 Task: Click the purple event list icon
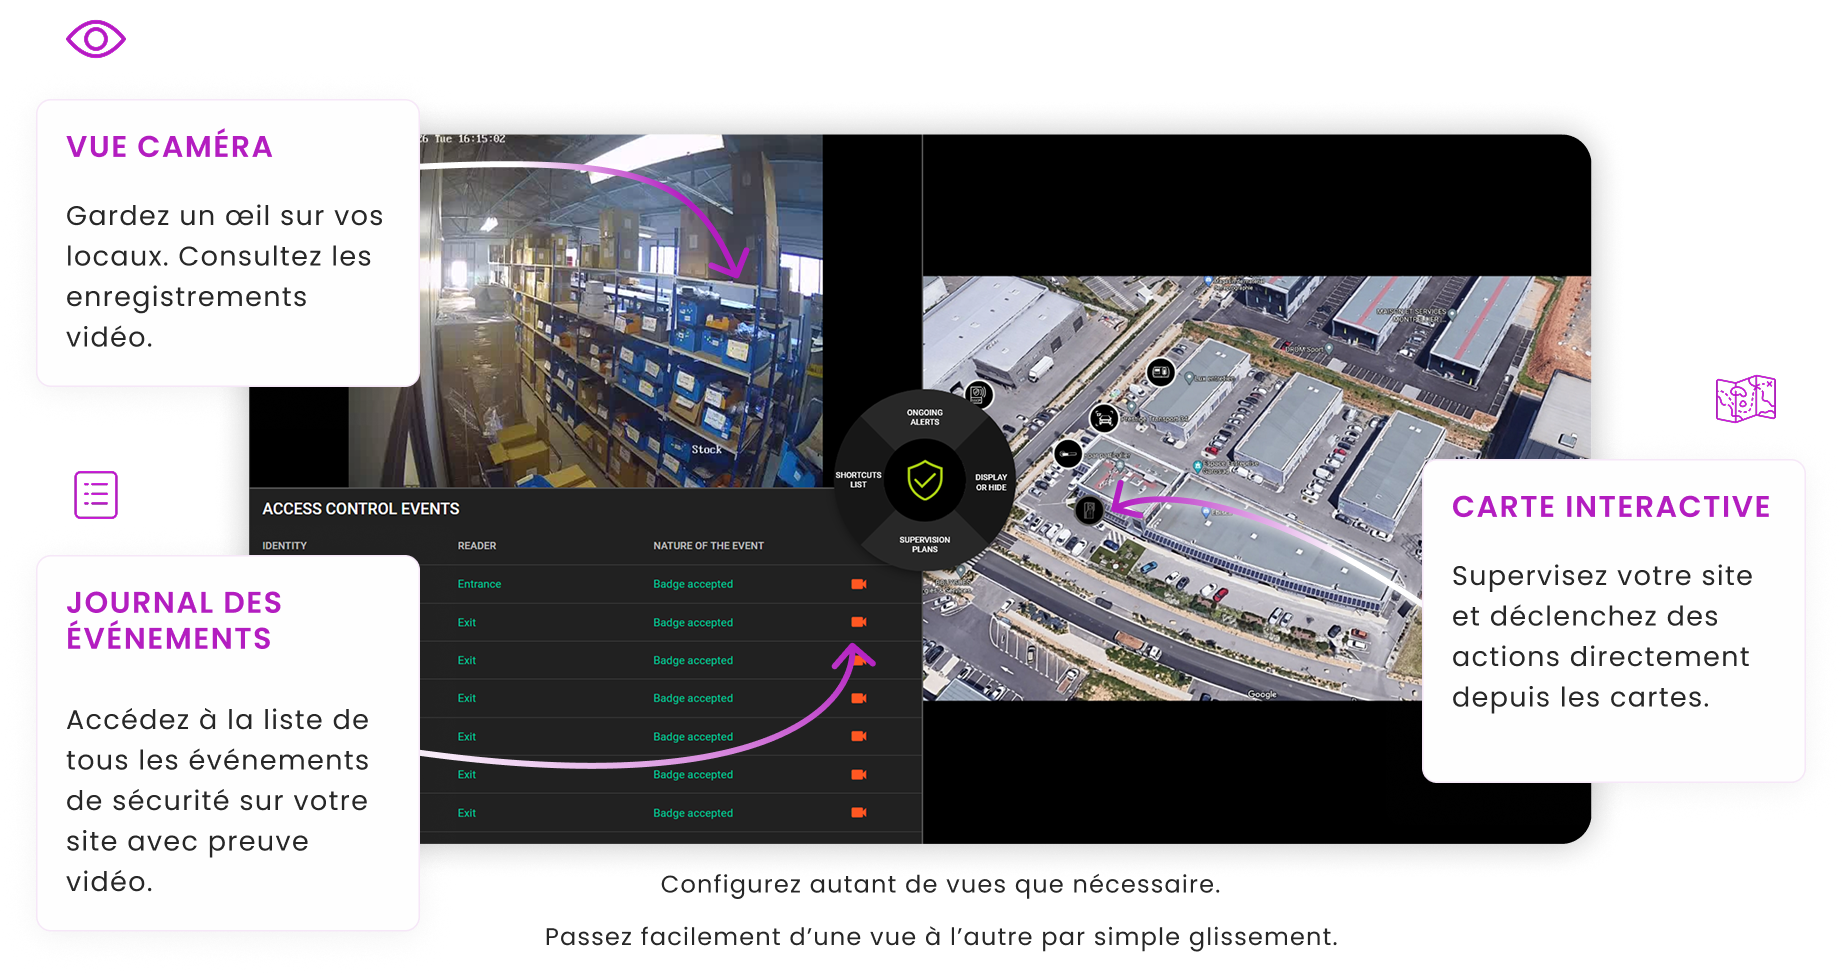coord(96,495)
